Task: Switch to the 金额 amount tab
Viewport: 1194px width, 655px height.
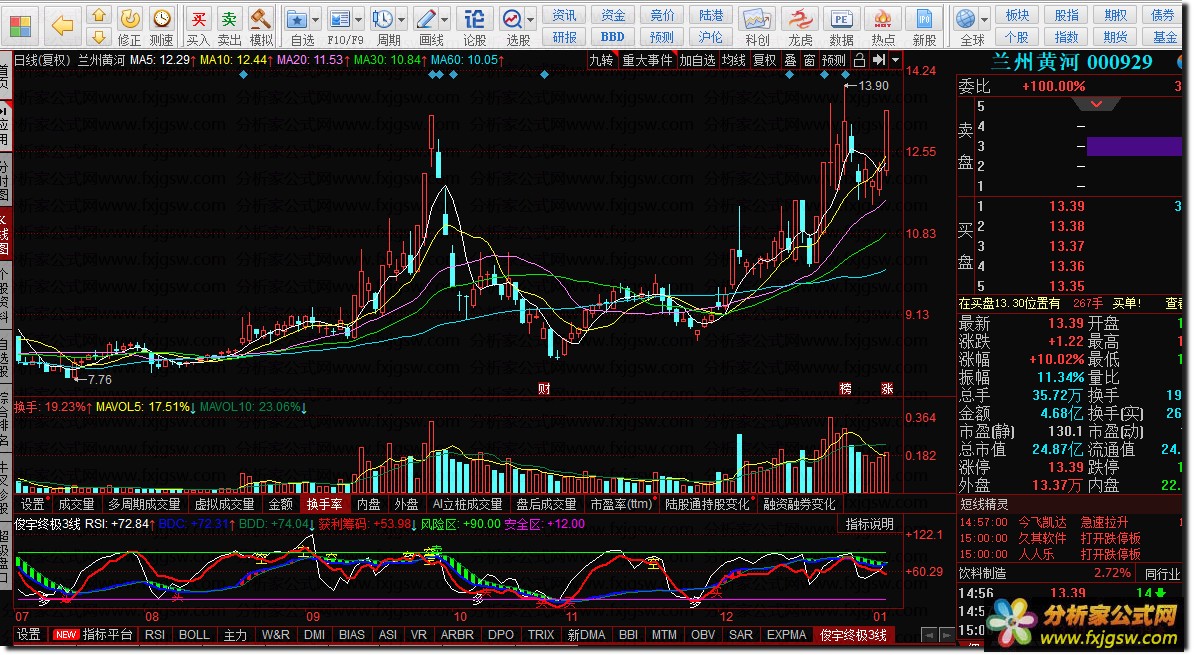Action: (281, 504)
